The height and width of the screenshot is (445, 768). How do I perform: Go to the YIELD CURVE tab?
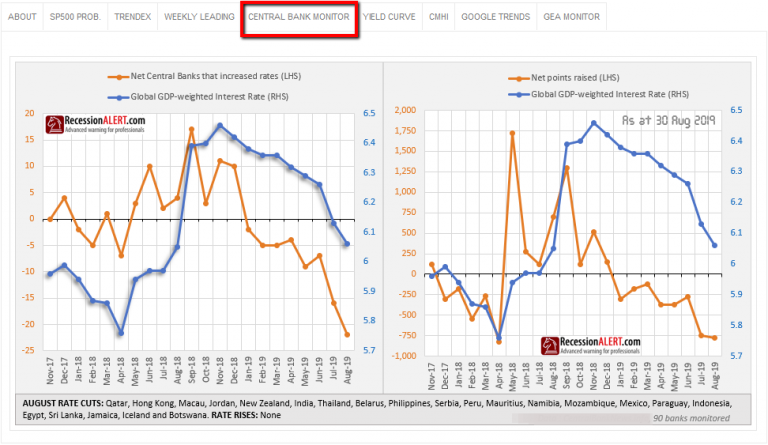391,17
